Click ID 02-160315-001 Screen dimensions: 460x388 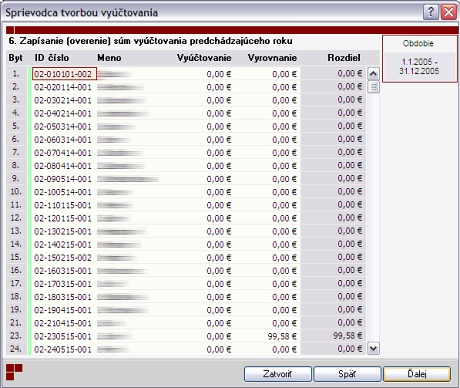click(63, 271)
